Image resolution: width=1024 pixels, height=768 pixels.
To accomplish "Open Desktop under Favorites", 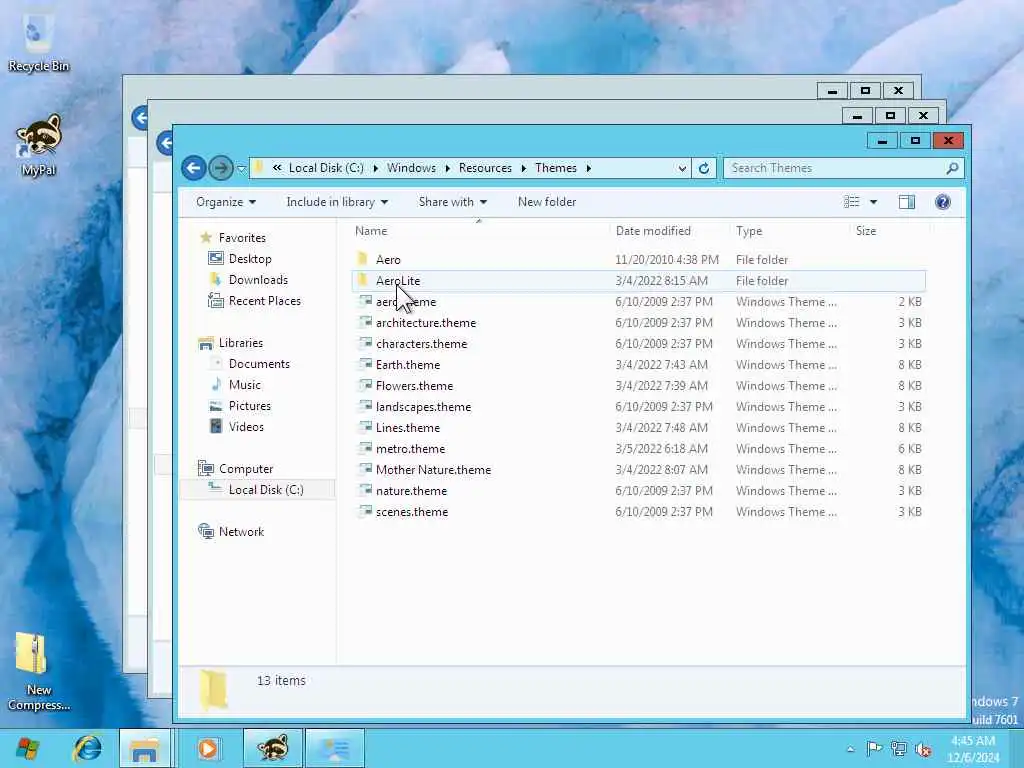I will pos(249,259).
